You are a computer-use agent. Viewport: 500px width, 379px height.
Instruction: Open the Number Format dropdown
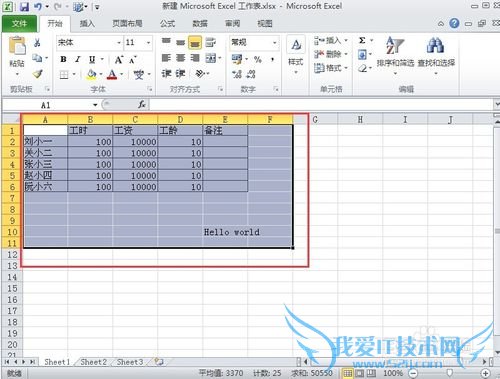point(275,43)
